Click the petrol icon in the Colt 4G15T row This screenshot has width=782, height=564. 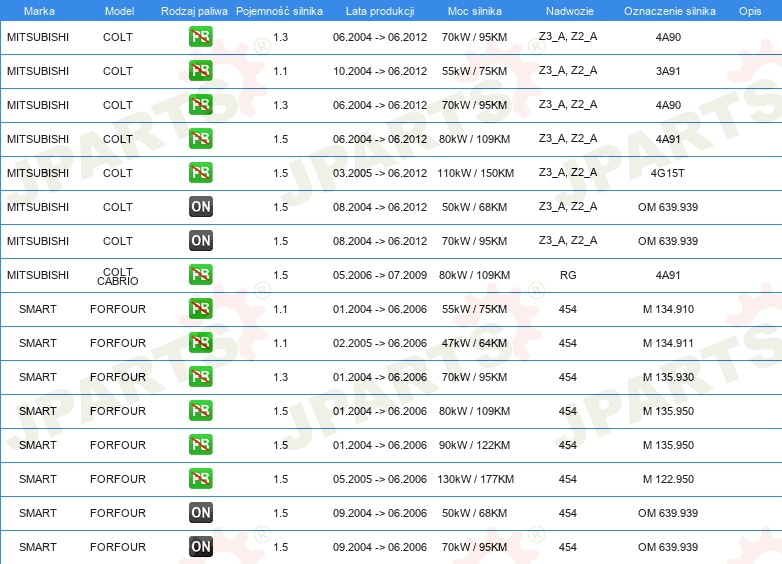(200, 173)
